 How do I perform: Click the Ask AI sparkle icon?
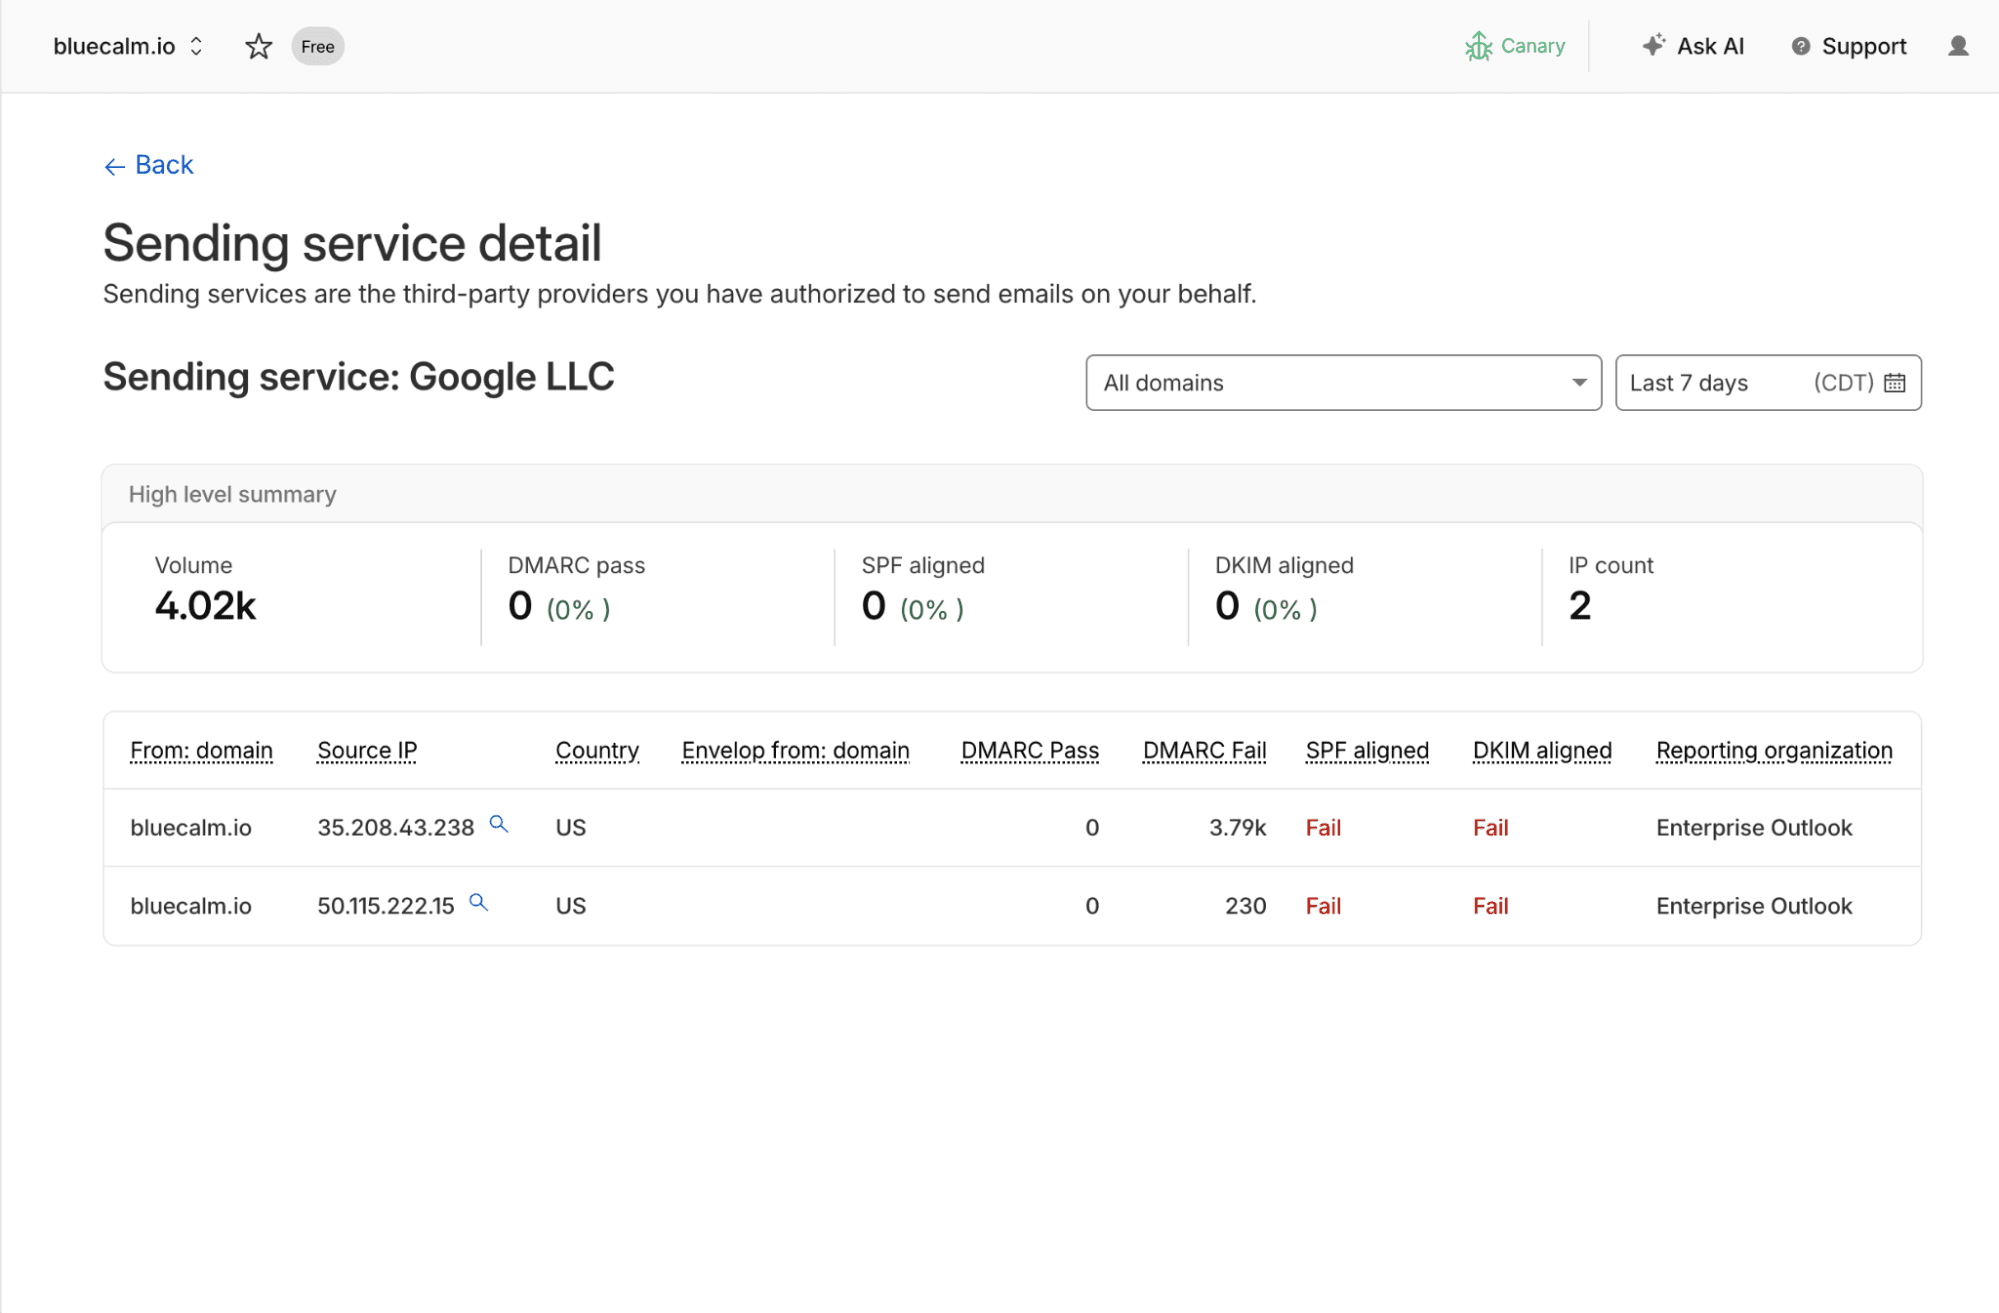click(x=1654, y=45)
